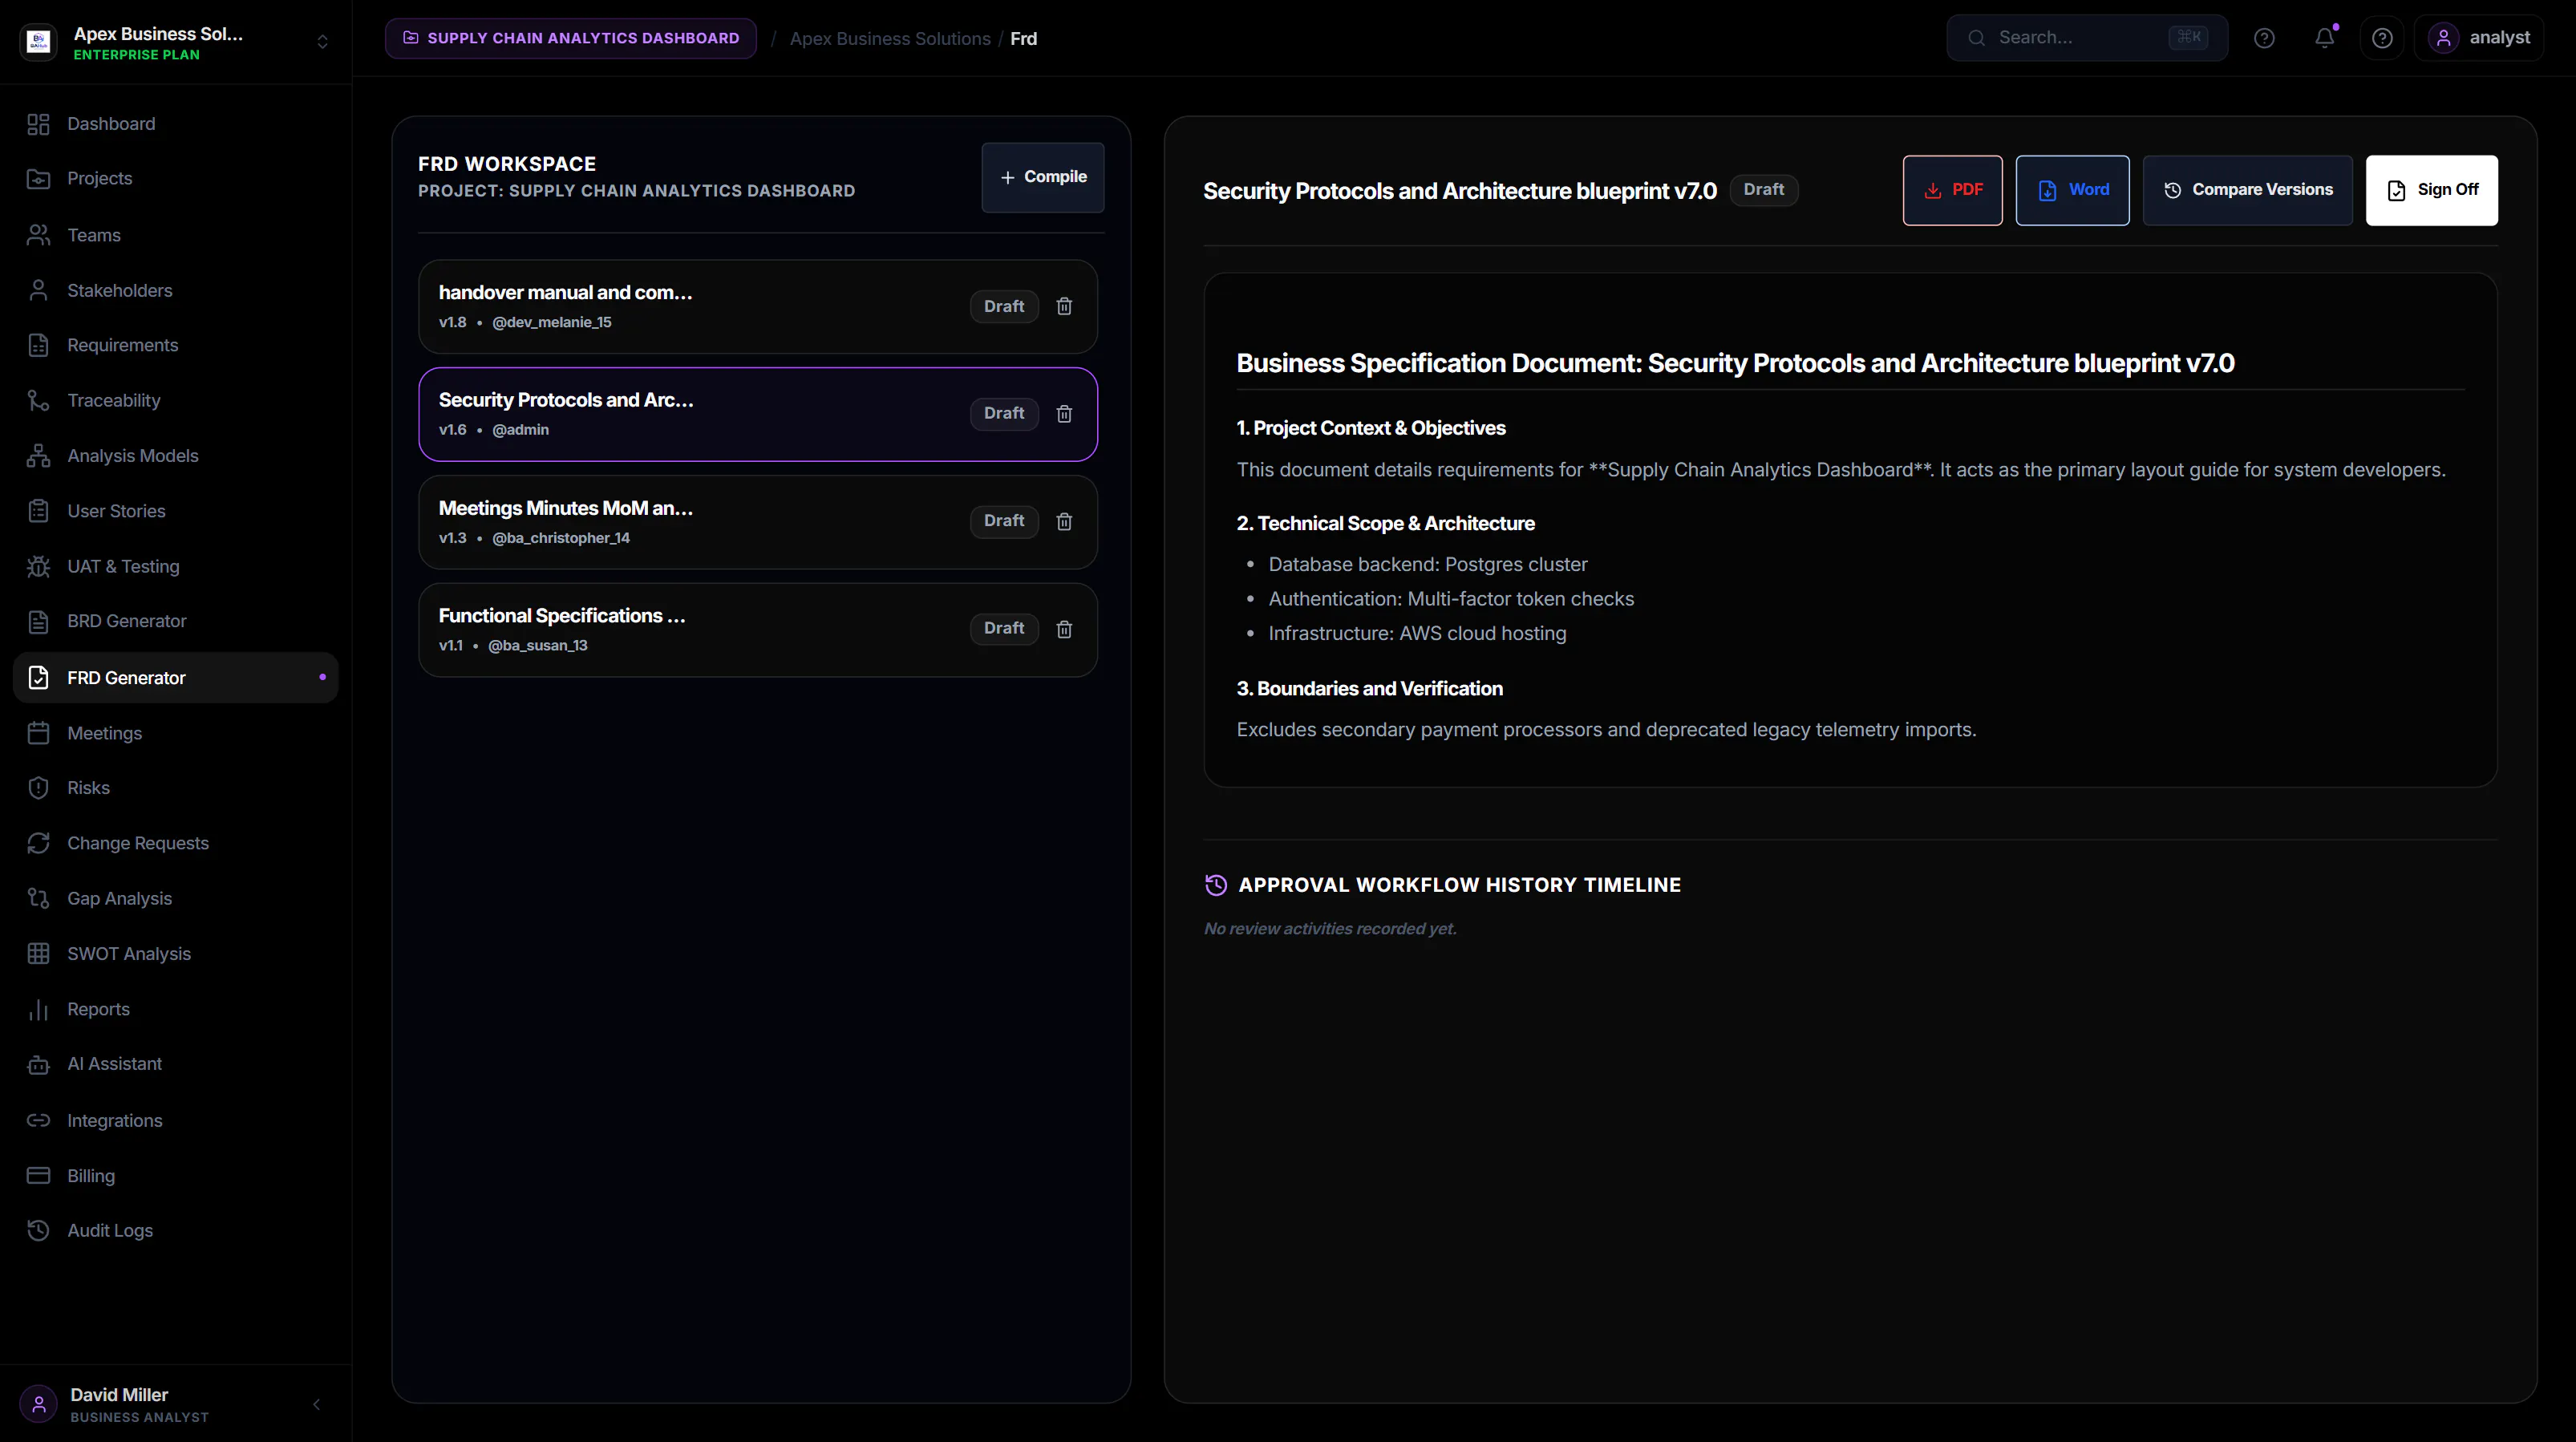
Task: Click the help icon left of the bell
Action: (x=2264, y=38)
